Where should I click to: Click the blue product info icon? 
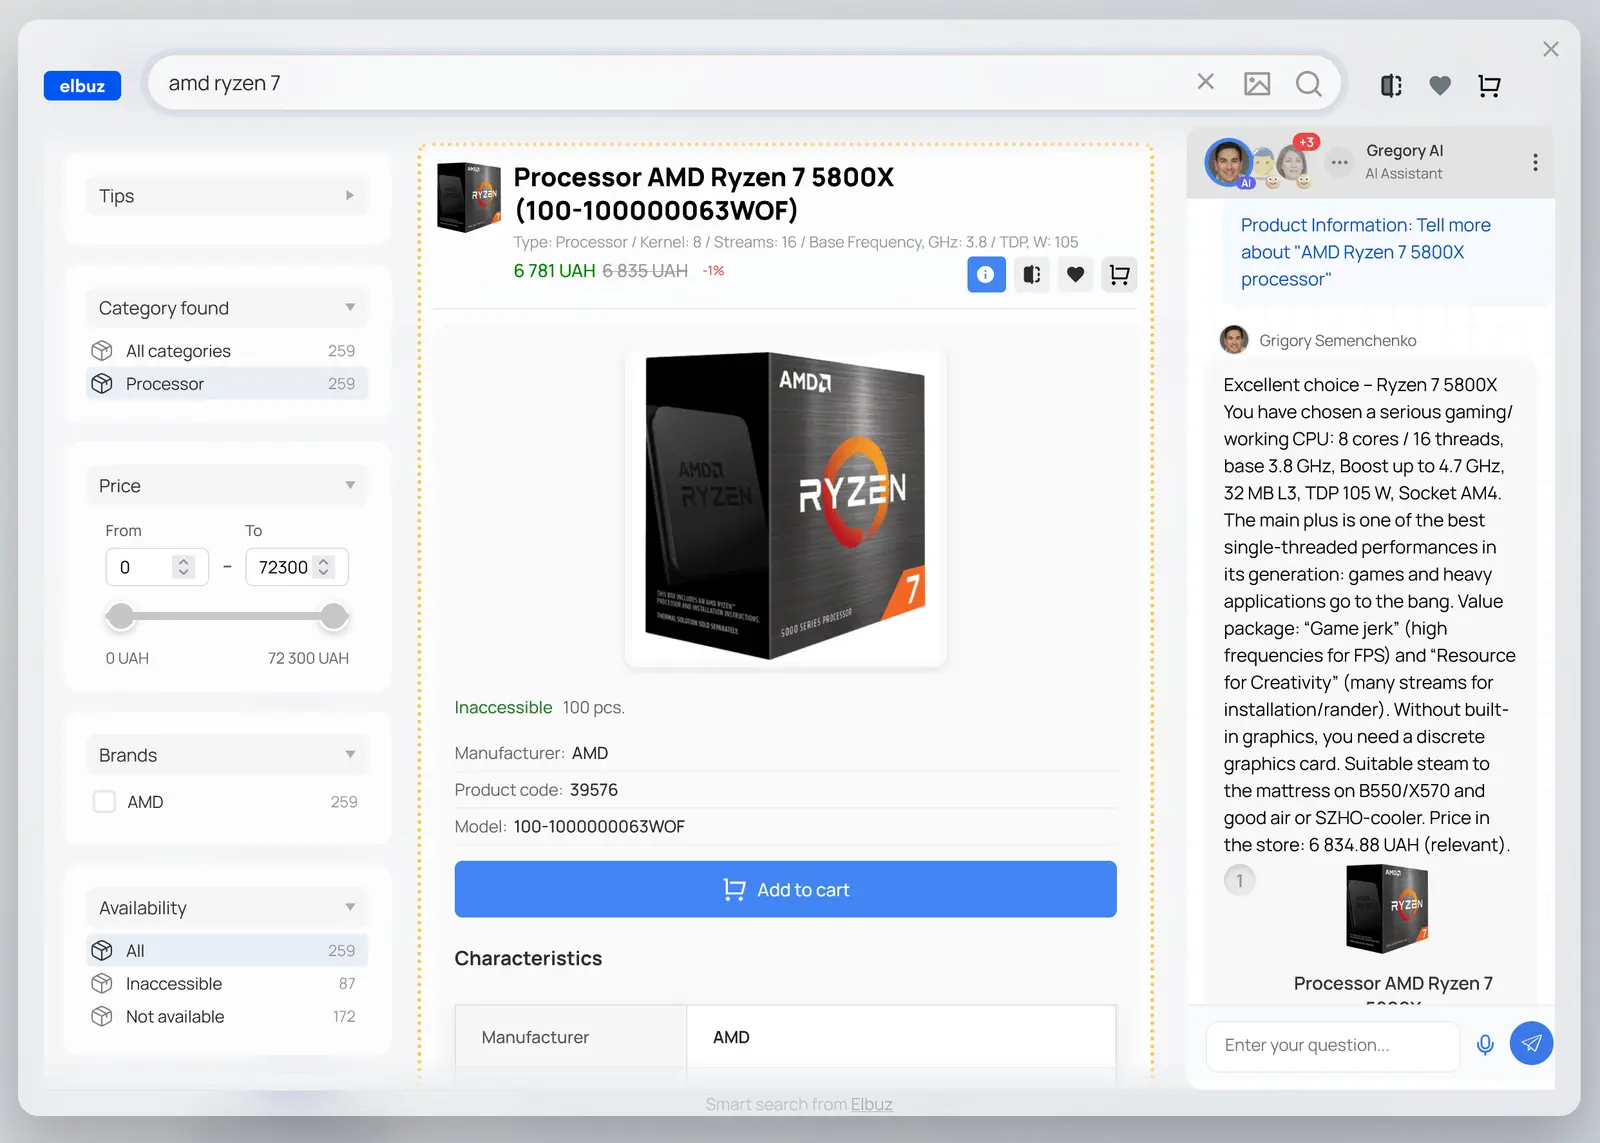986,274
